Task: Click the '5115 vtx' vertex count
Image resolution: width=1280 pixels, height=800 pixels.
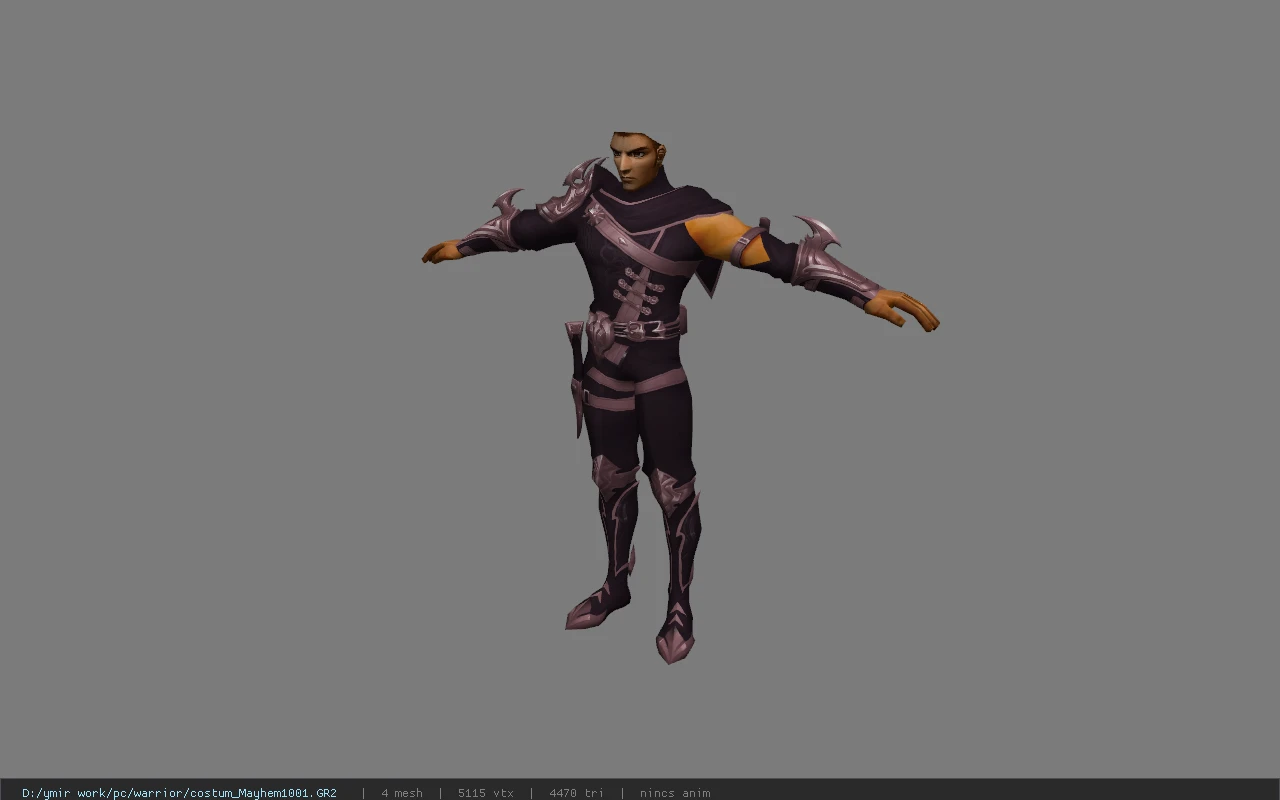Action: (486, 793)
